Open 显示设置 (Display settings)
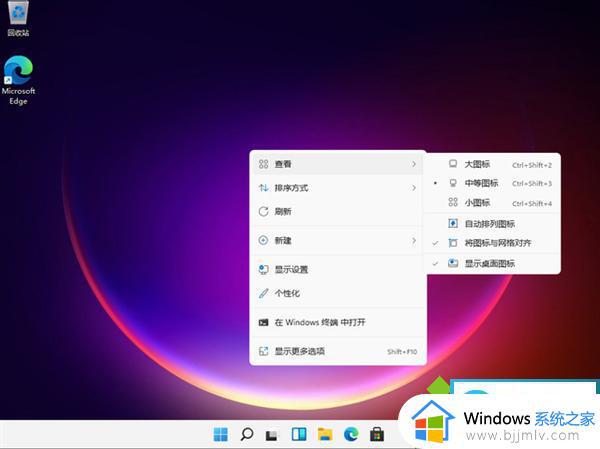 [x=338, y=269]
